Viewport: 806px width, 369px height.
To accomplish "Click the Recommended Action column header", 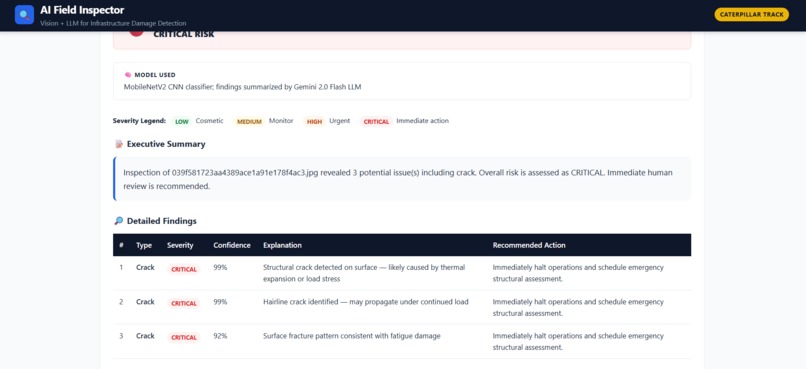I will (x=529, y=245).
